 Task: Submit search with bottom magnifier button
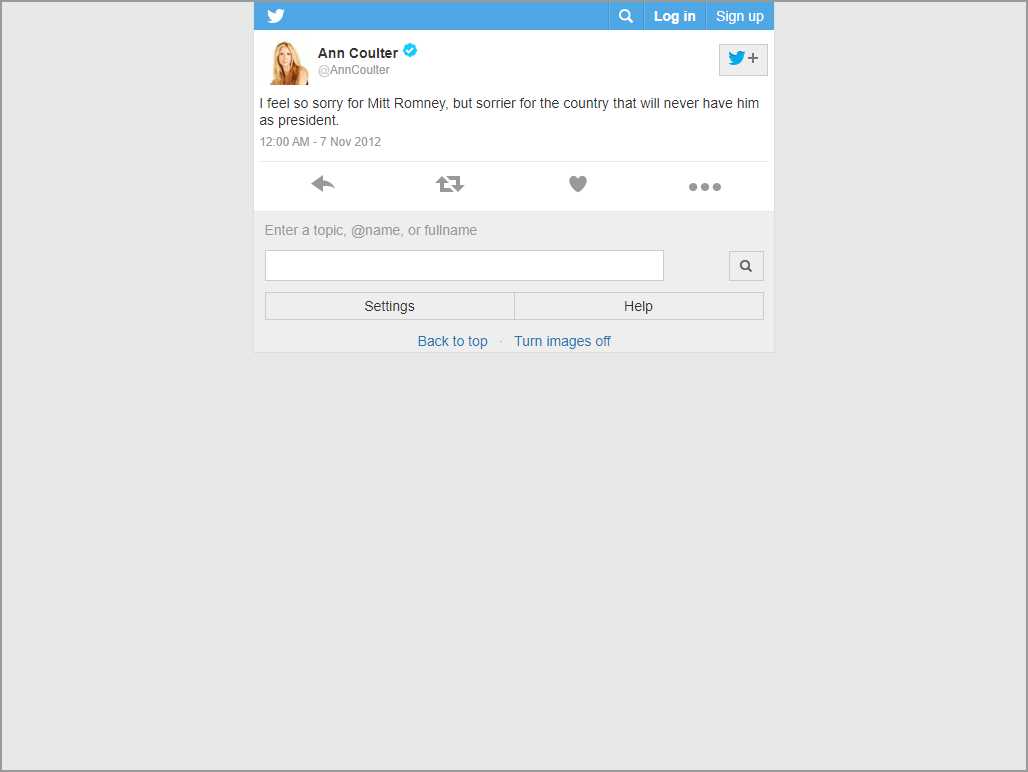pos(746,266)
